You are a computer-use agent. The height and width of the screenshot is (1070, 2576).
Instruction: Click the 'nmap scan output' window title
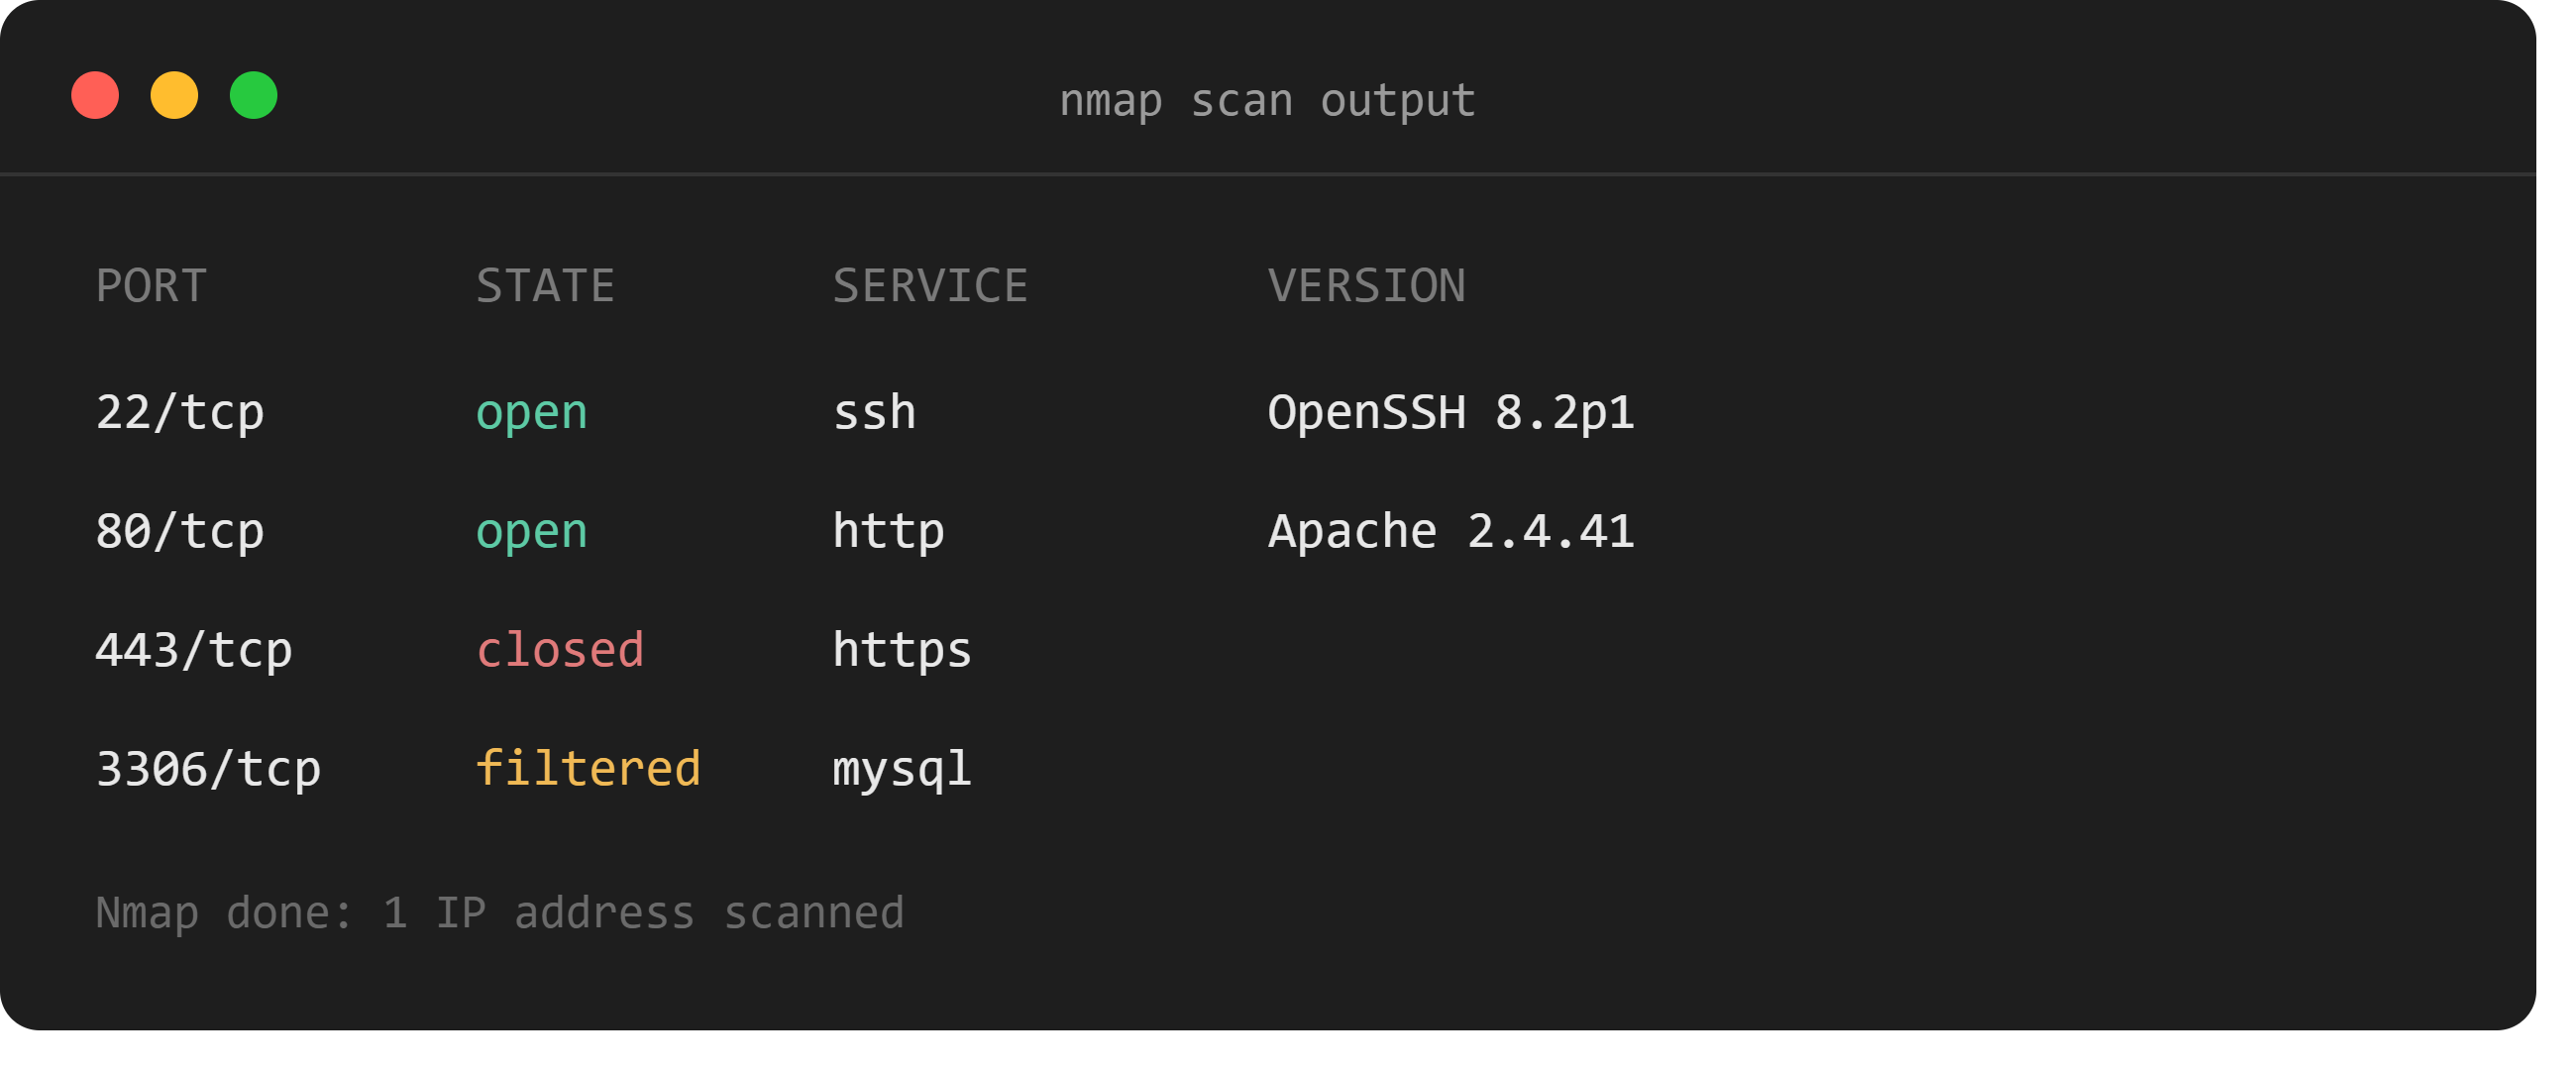tap(1267, 101)
